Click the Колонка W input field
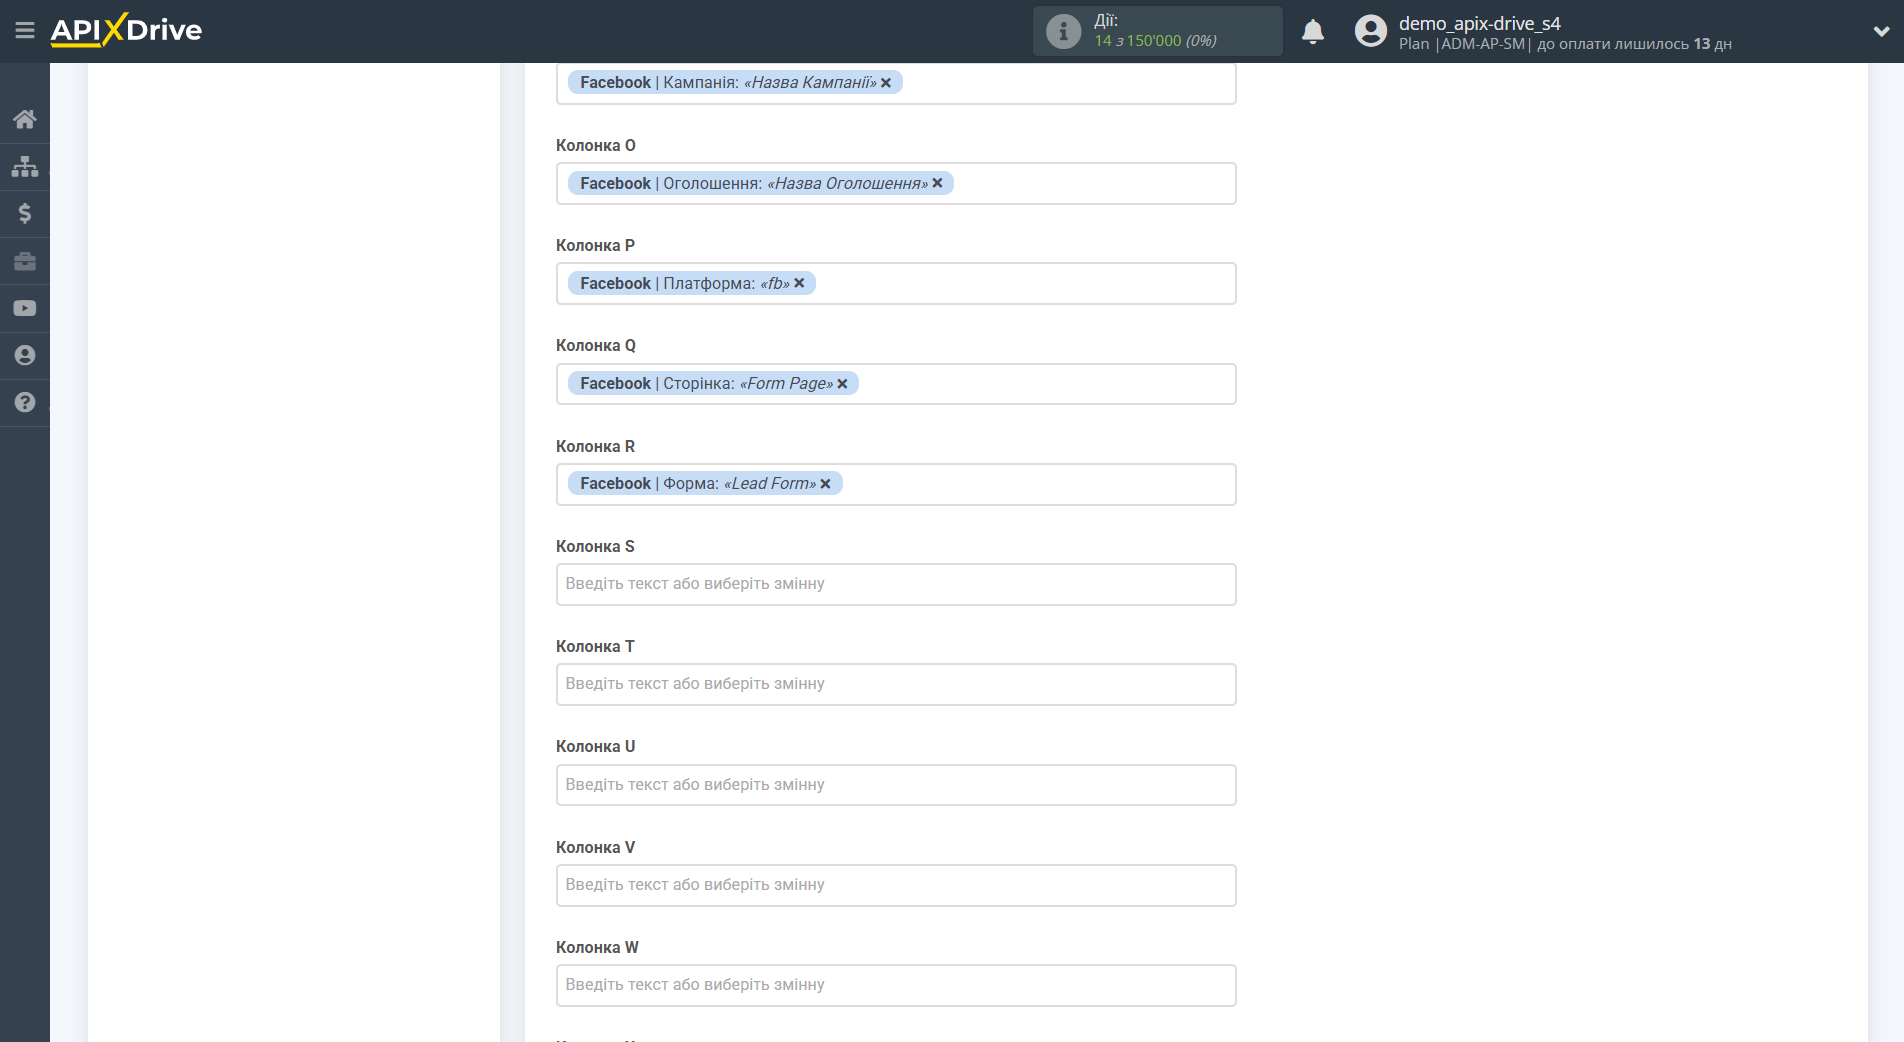The height and width of the screenshot is (1042, 1904). point(896,985)
